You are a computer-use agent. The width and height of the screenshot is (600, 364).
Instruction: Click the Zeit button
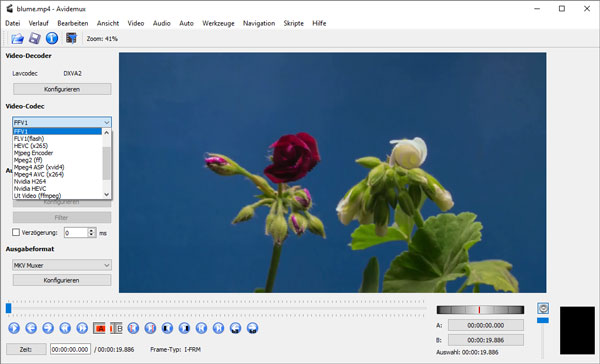pyautogui.click(x=26, y=349)
